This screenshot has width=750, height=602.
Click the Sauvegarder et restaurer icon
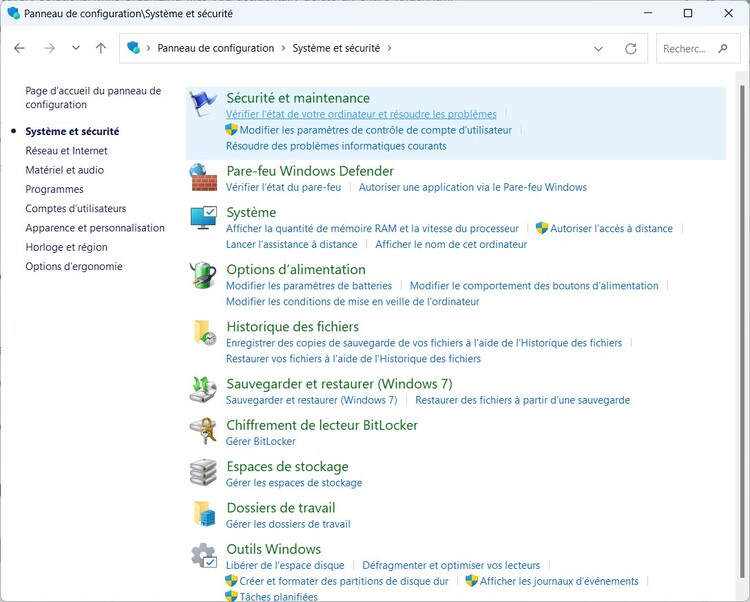[204, 390]
